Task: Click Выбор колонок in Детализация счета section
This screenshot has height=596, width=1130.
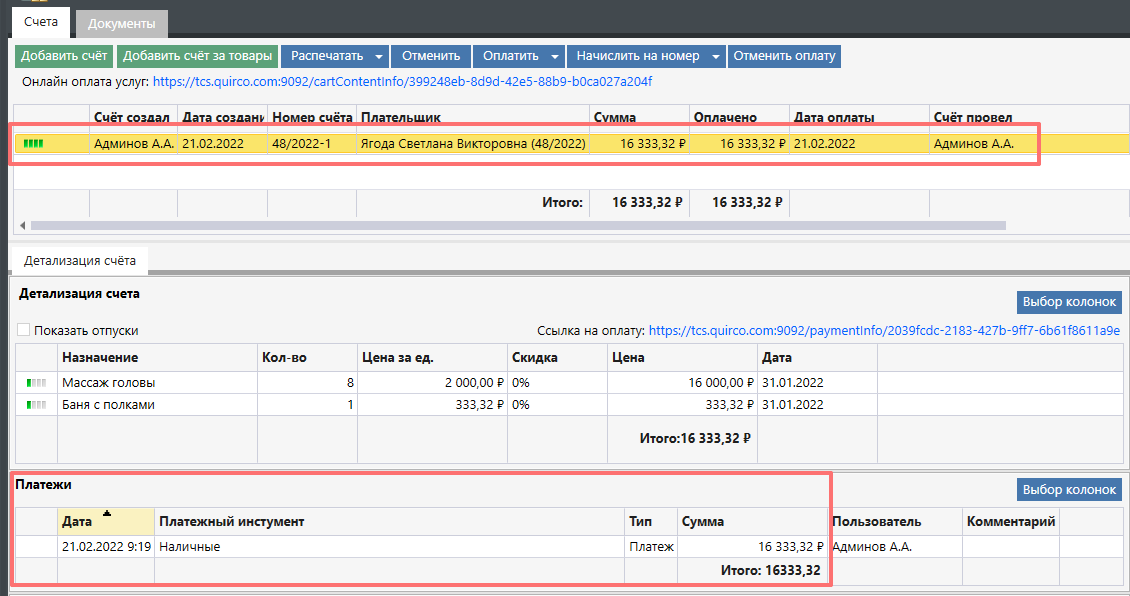Action: coord(1068,302)
